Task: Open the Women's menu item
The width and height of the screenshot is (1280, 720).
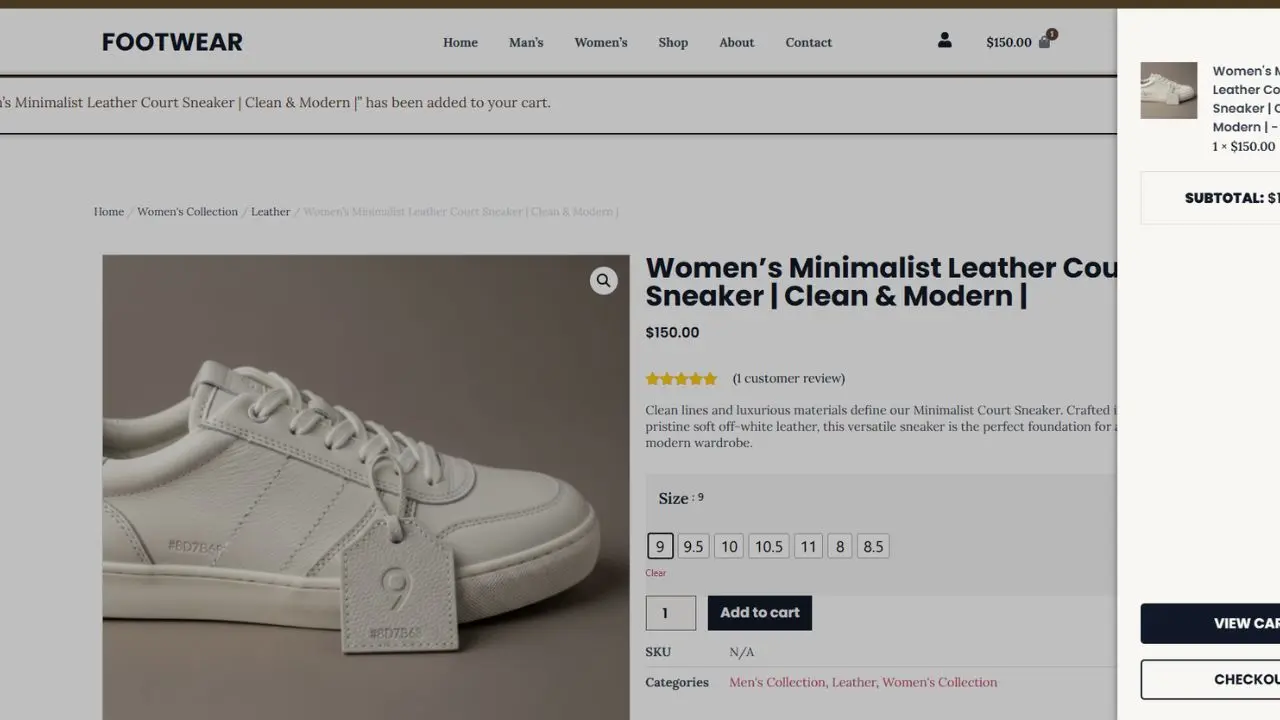Action: click(600, 42)
